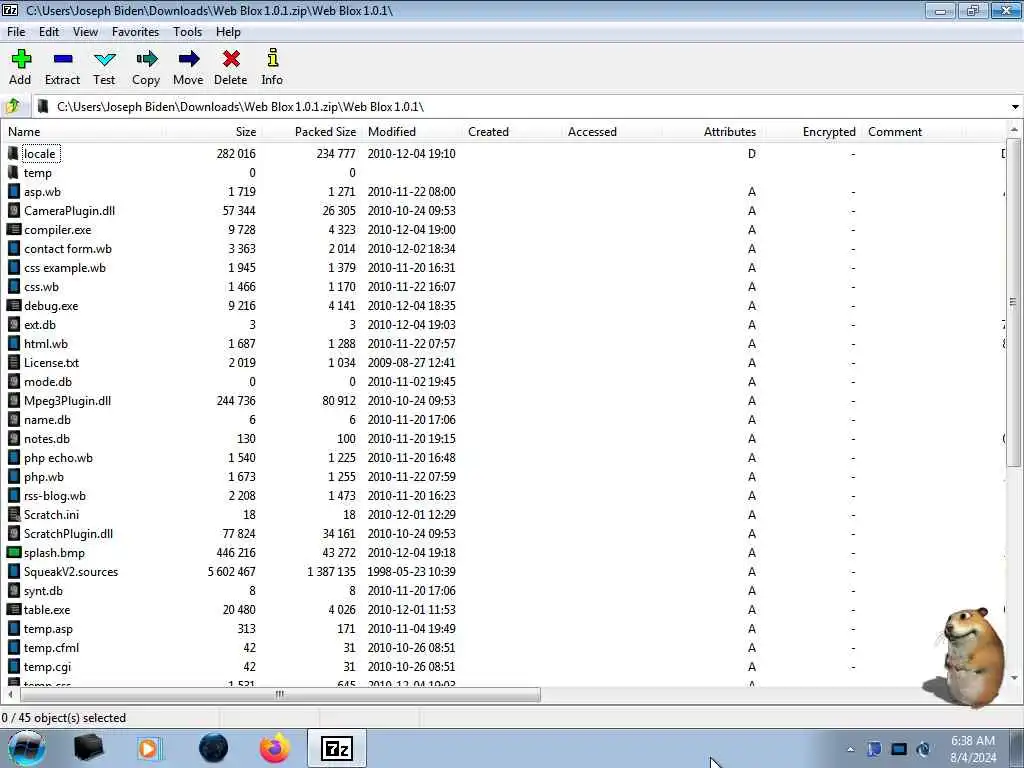This screenshot has height=768, width=1024.
Task: Click the network tray icon
Action: 899,749
